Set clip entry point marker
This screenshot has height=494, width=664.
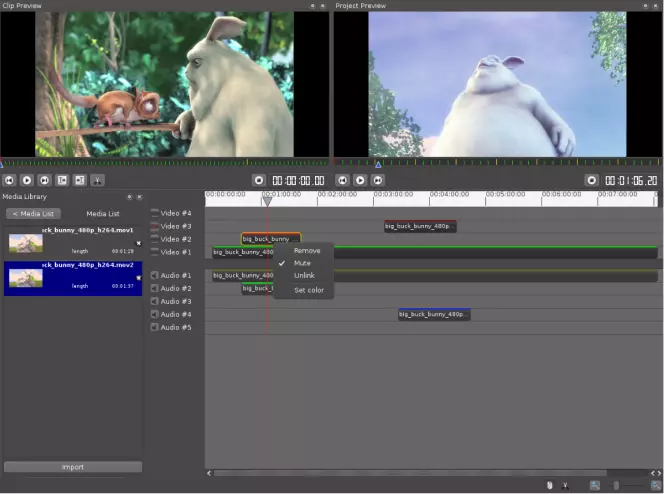62,180
